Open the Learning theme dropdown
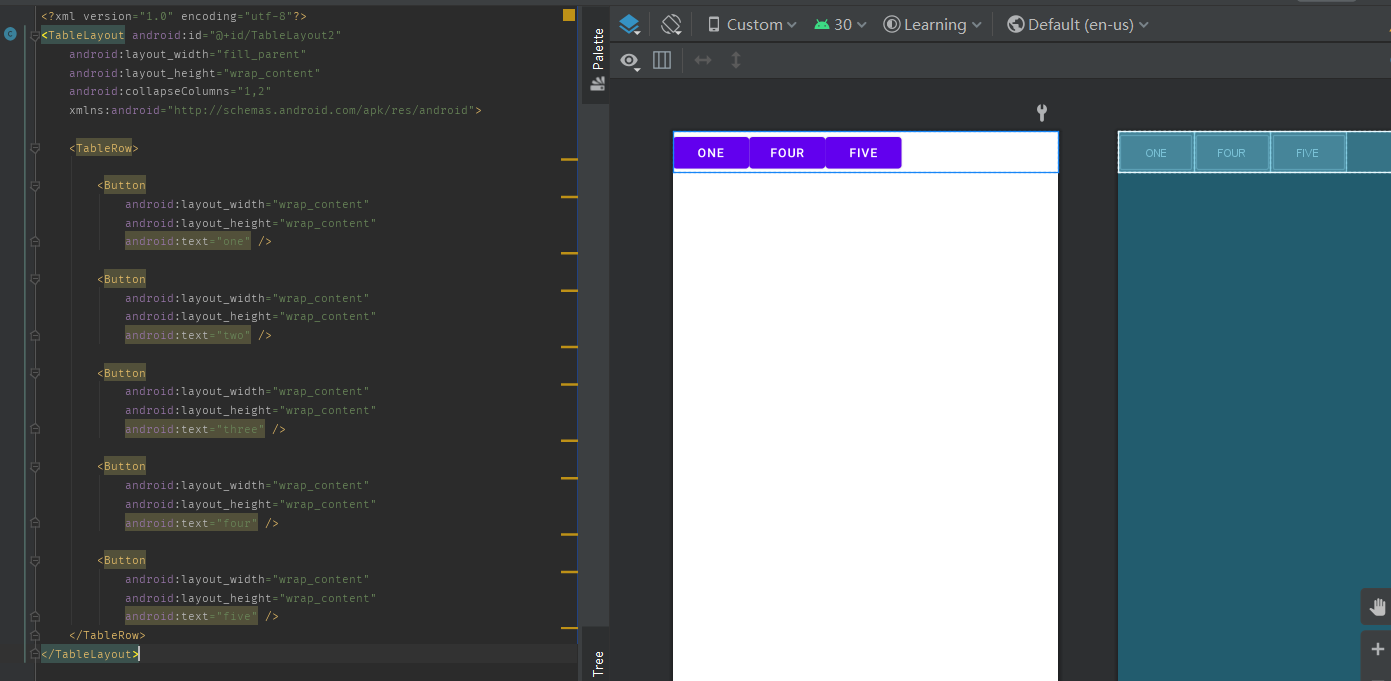Viewport: 1391px width, 681px height. pos(931,23)
